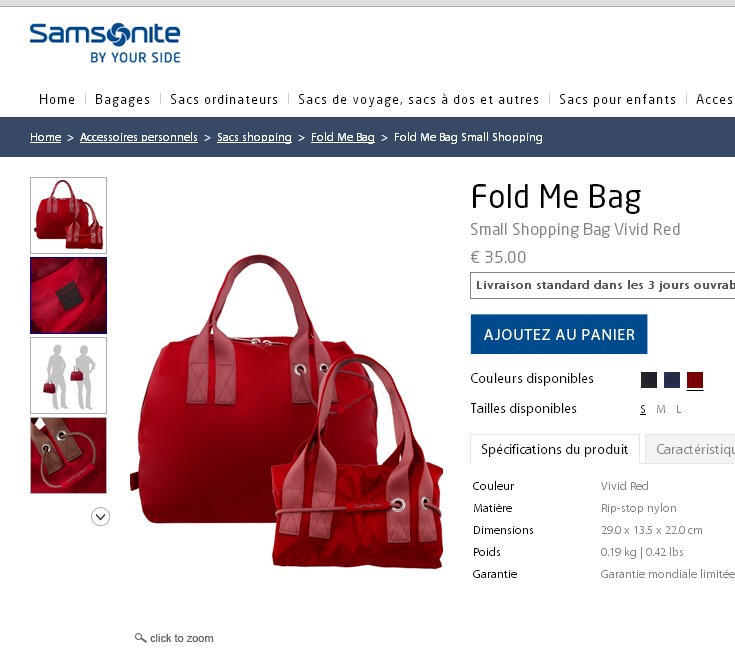Click the Samsonite logo
Image resolution: width=735 pixels, height=648 pixels.
point(105,43)
